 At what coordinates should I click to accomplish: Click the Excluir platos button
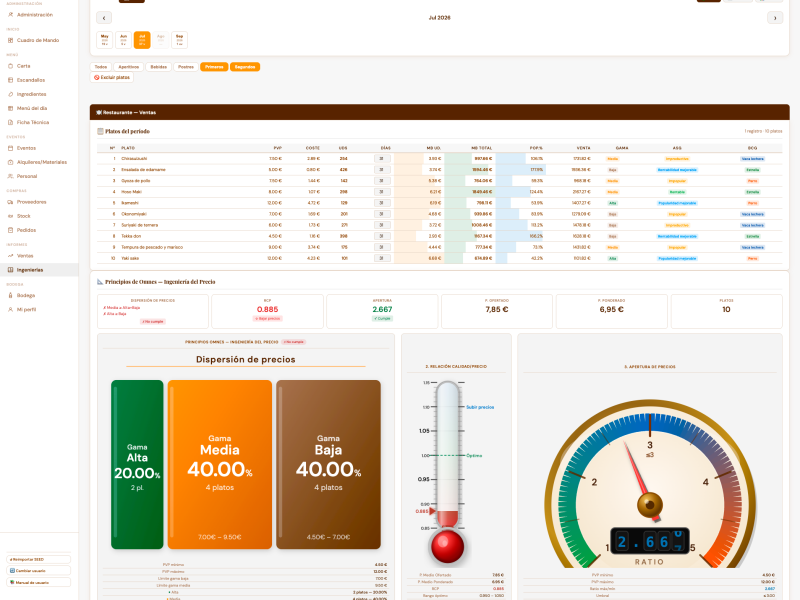pos(112,78)
